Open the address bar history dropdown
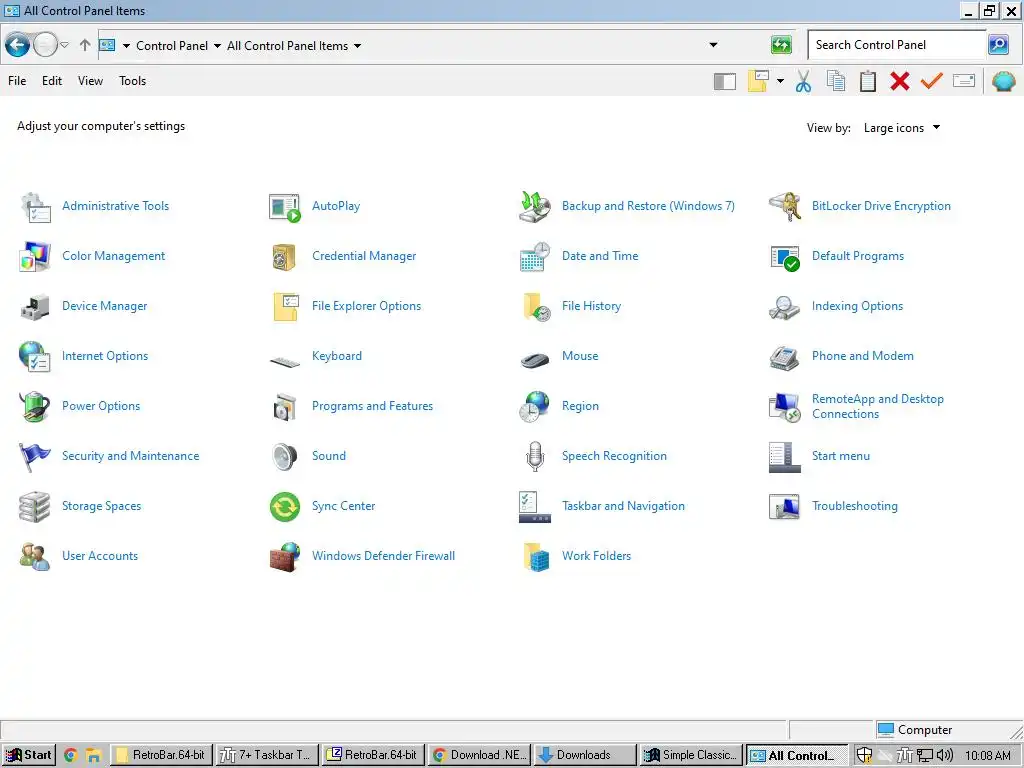The width and height of the screenshot is (1024, 768). pyautogui.click(x=714, y=45)
